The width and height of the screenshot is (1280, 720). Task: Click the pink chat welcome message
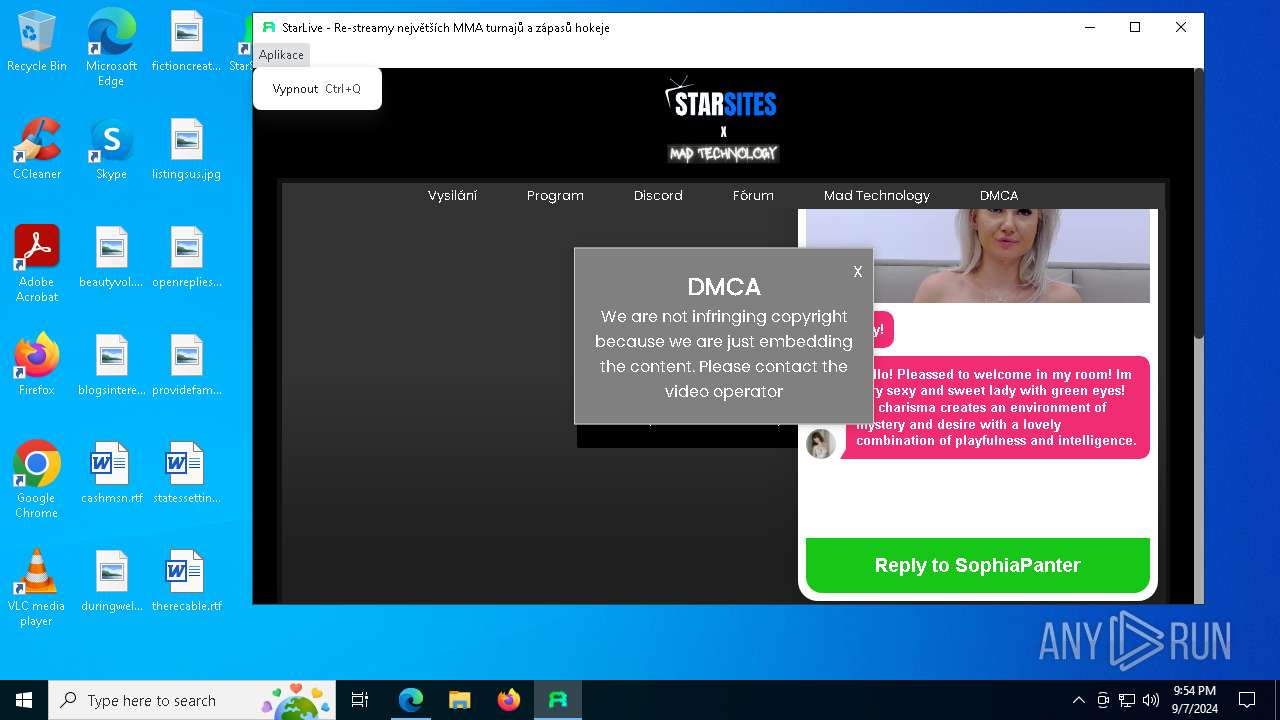point(996,408)
